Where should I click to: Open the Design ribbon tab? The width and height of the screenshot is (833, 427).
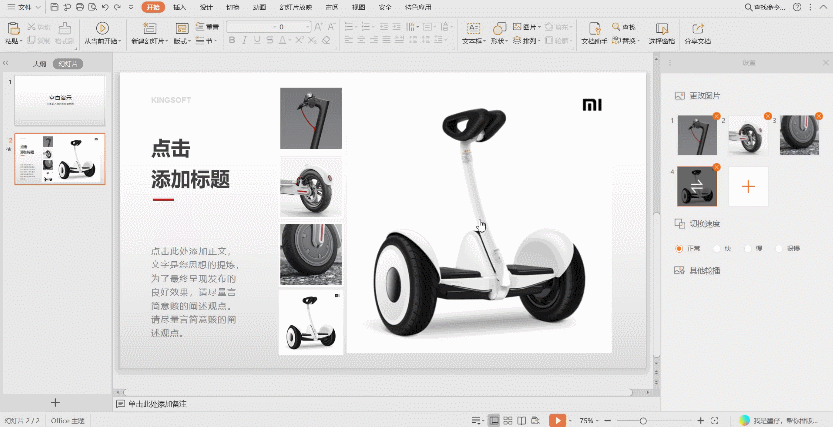(x=206, y=7)
